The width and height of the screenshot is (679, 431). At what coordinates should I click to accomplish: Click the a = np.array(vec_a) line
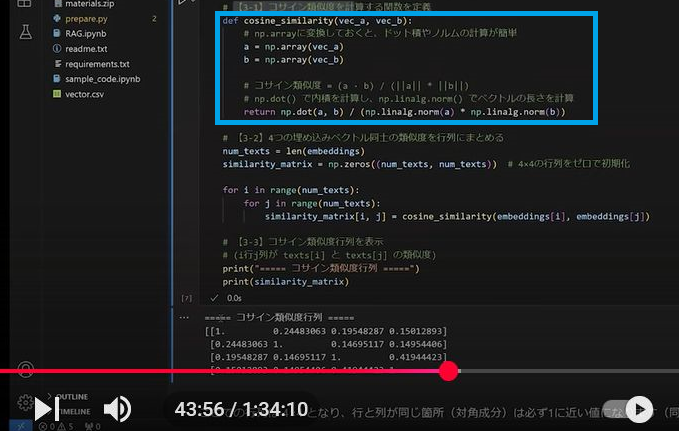coord(293,47)
